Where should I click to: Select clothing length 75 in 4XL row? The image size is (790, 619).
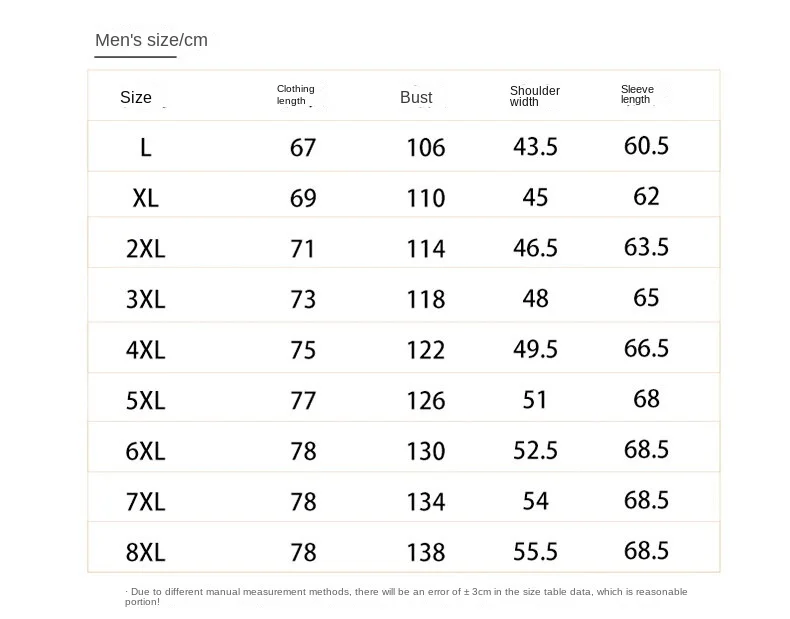click(x=303, y=350)
